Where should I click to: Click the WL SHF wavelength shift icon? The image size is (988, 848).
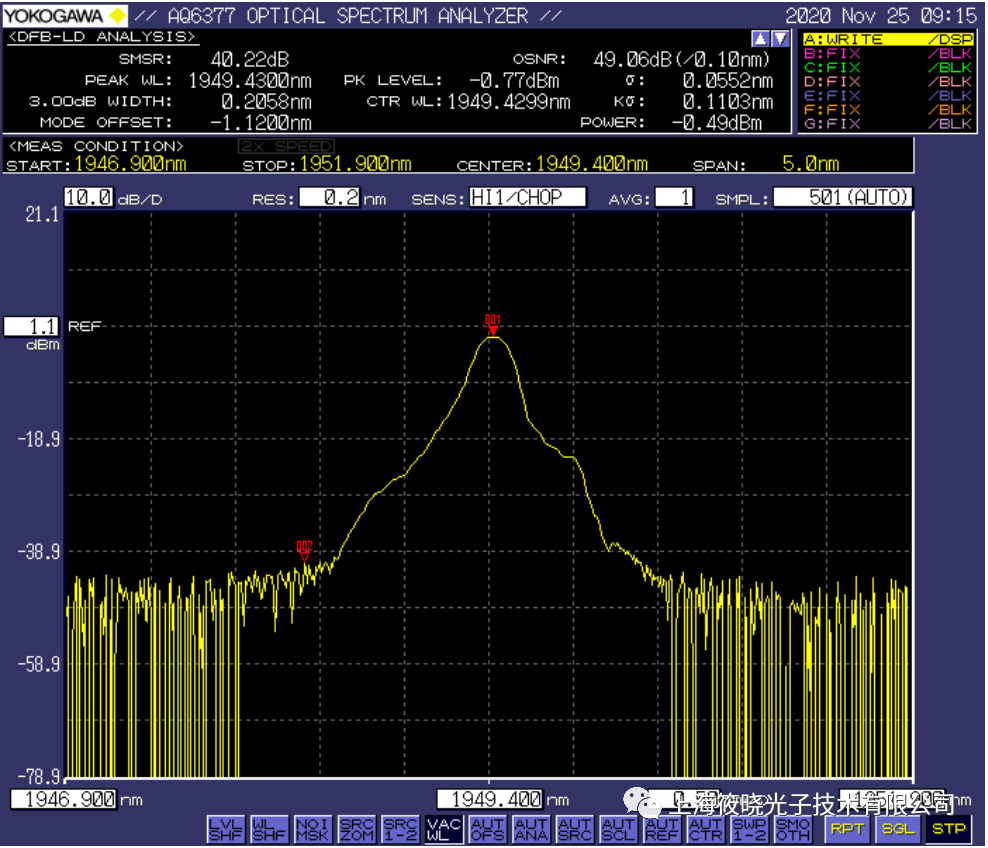tap(269, 829)
